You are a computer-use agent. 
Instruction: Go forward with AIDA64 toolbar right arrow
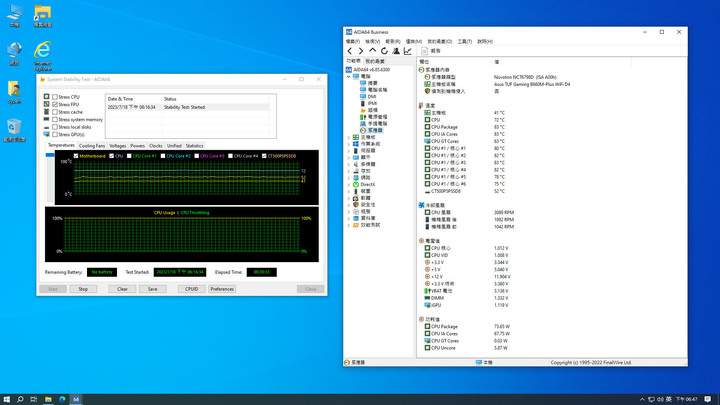361,51
